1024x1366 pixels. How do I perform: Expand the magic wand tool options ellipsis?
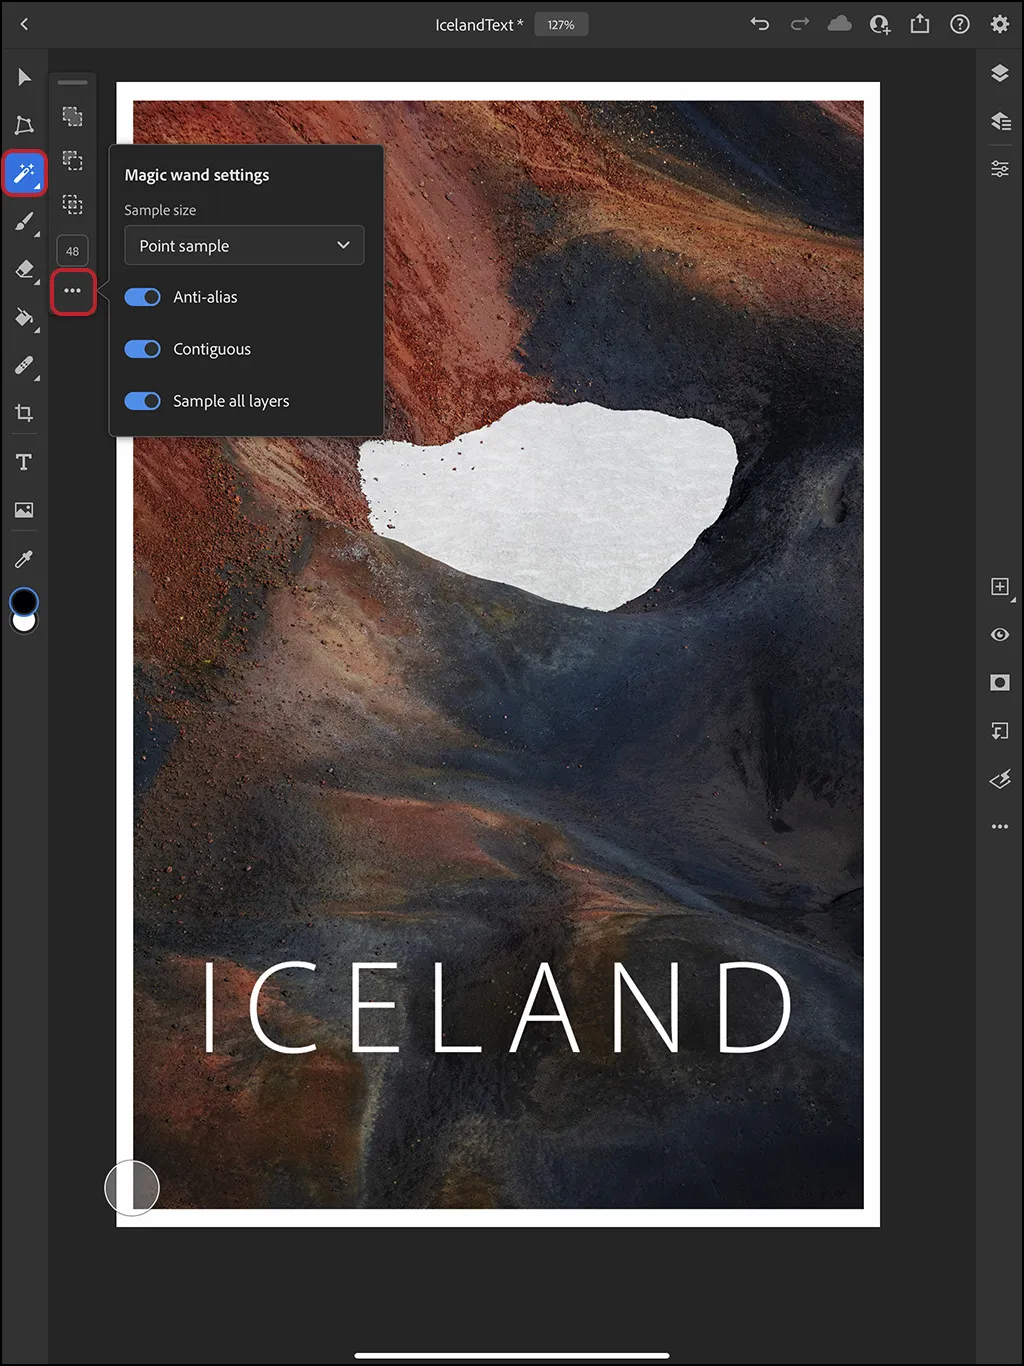click(x=72, y=291)
